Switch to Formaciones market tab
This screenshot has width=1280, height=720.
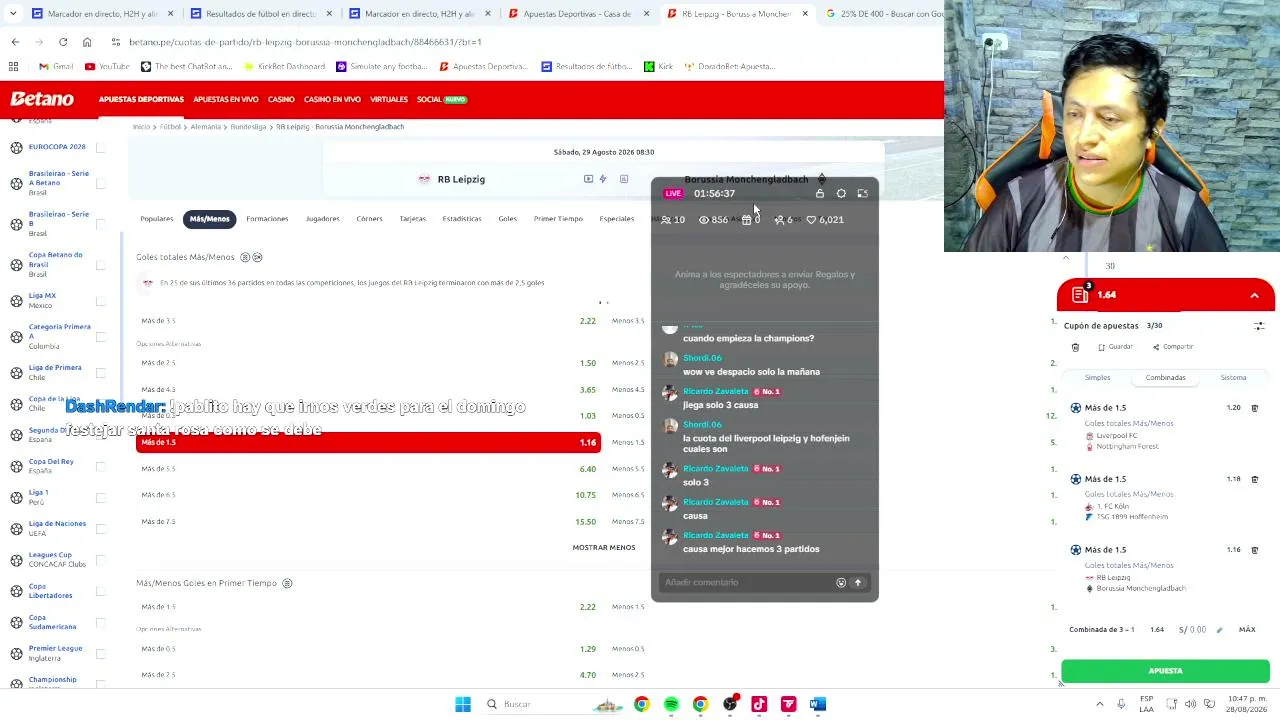coord(267,219)
